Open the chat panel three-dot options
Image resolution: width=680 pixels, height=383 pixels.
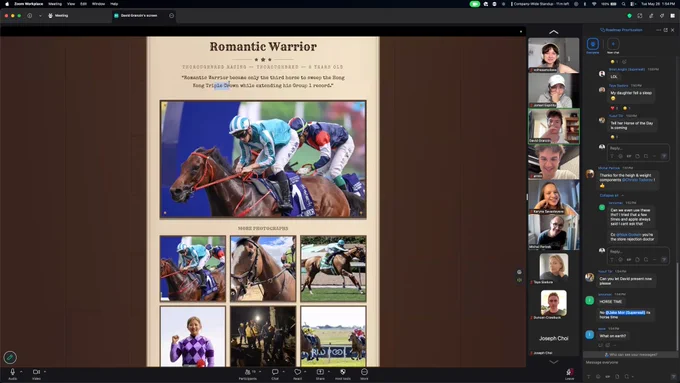pyautogui.click(x=658, y=30)
